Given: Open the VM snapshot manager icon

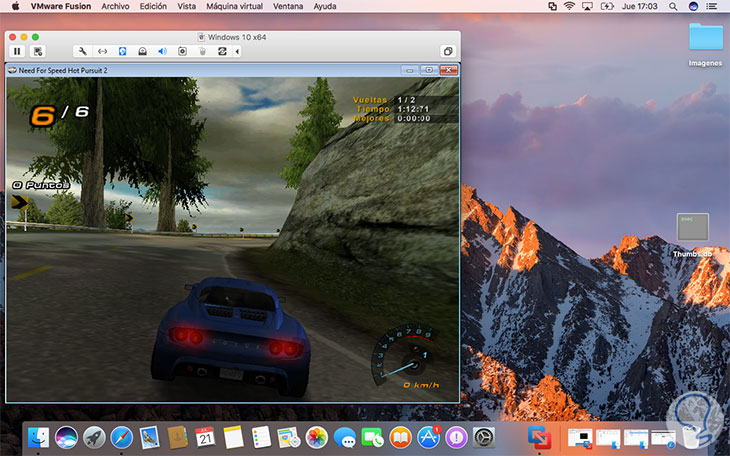Looking at the screenshot, I should tap(38, 51).
